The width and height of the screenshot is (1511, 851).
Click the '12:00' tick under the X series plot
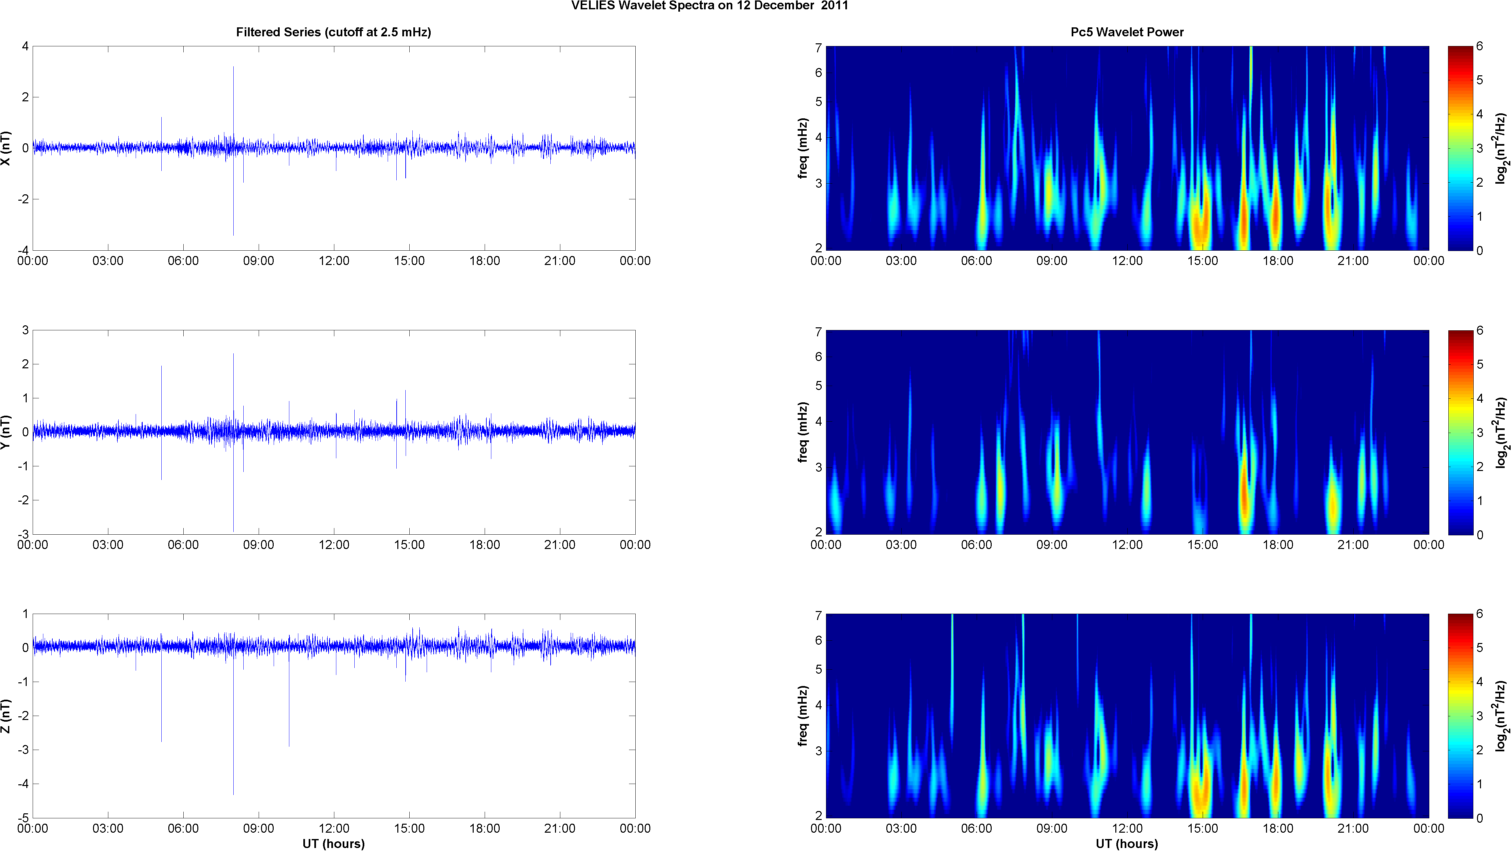click(334, 261)
